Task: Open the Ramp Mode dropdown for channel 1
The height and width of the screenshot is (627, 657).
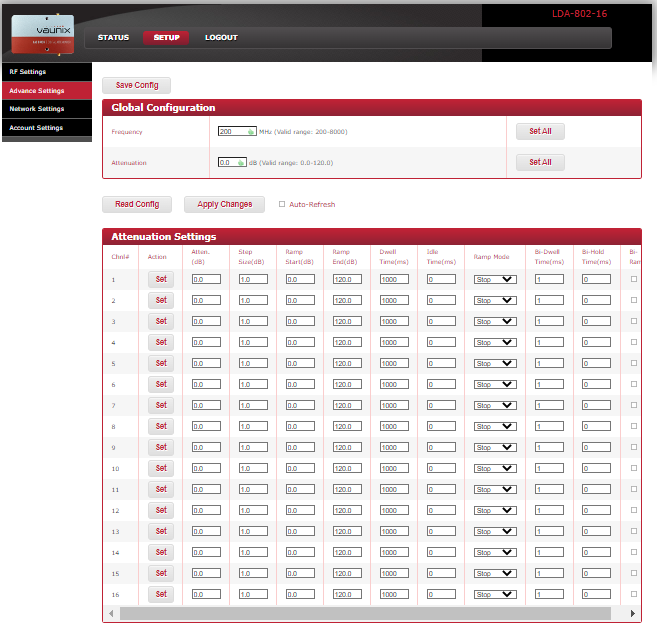Action: (495, 279)
